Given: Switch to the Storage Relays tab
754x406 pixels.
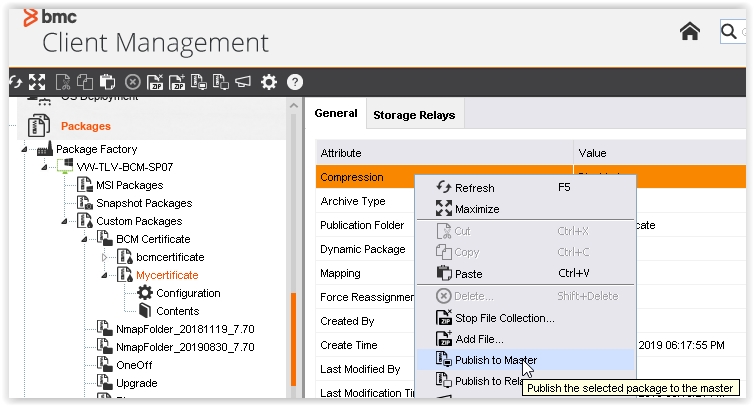Looking at the screenshot, I should coord(414,115).
